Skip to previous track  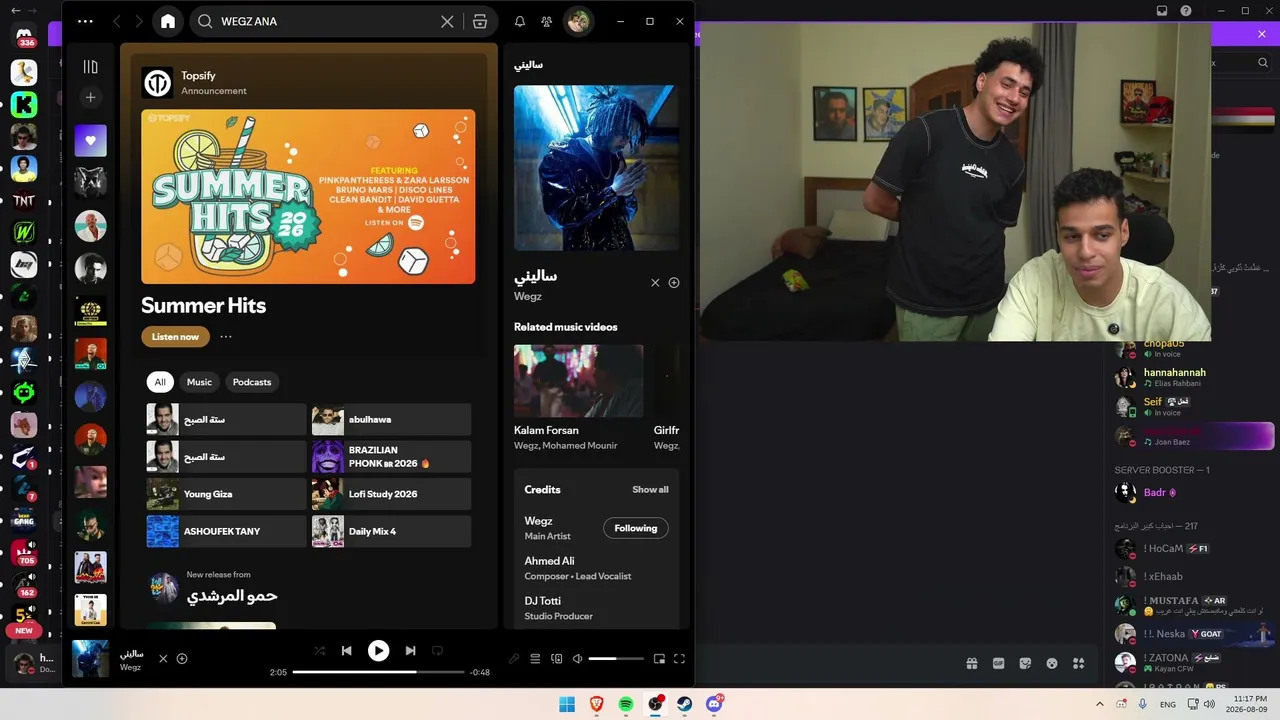(x=346, y=651)
